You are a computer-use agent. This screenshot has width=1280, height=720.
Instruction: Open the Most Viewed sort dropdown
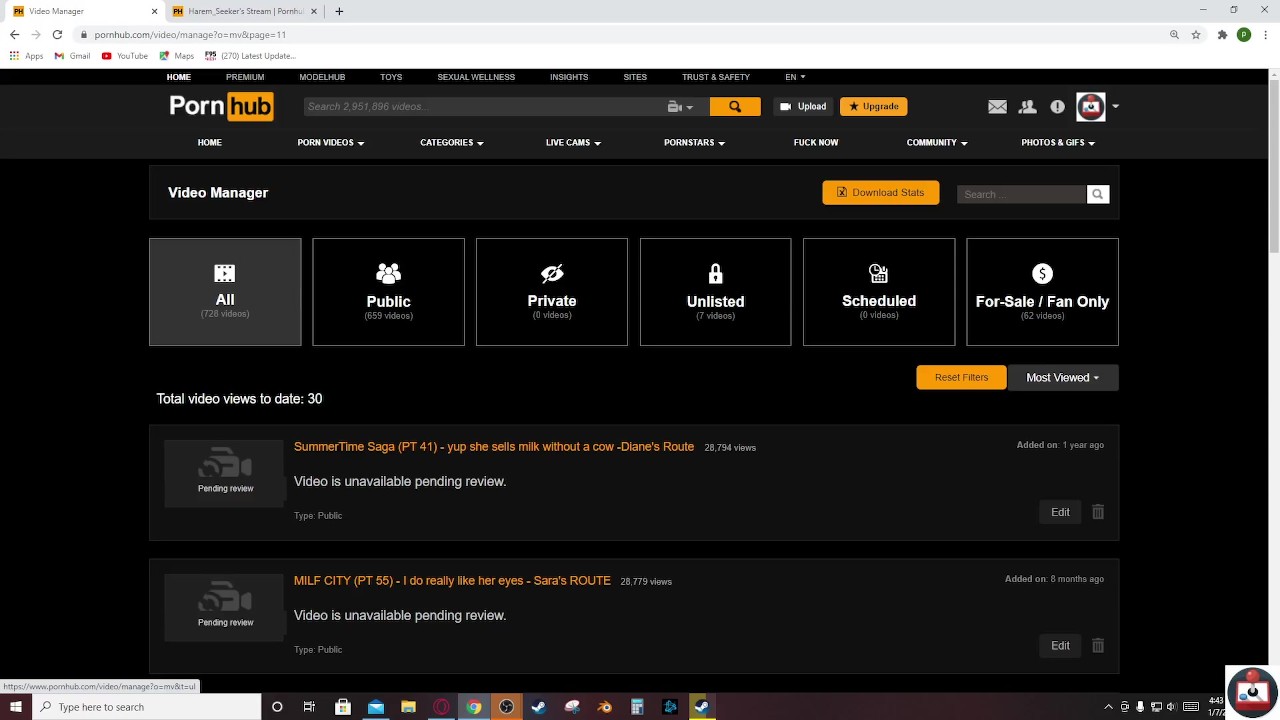pyautogui.click(x=1063, y=378)
